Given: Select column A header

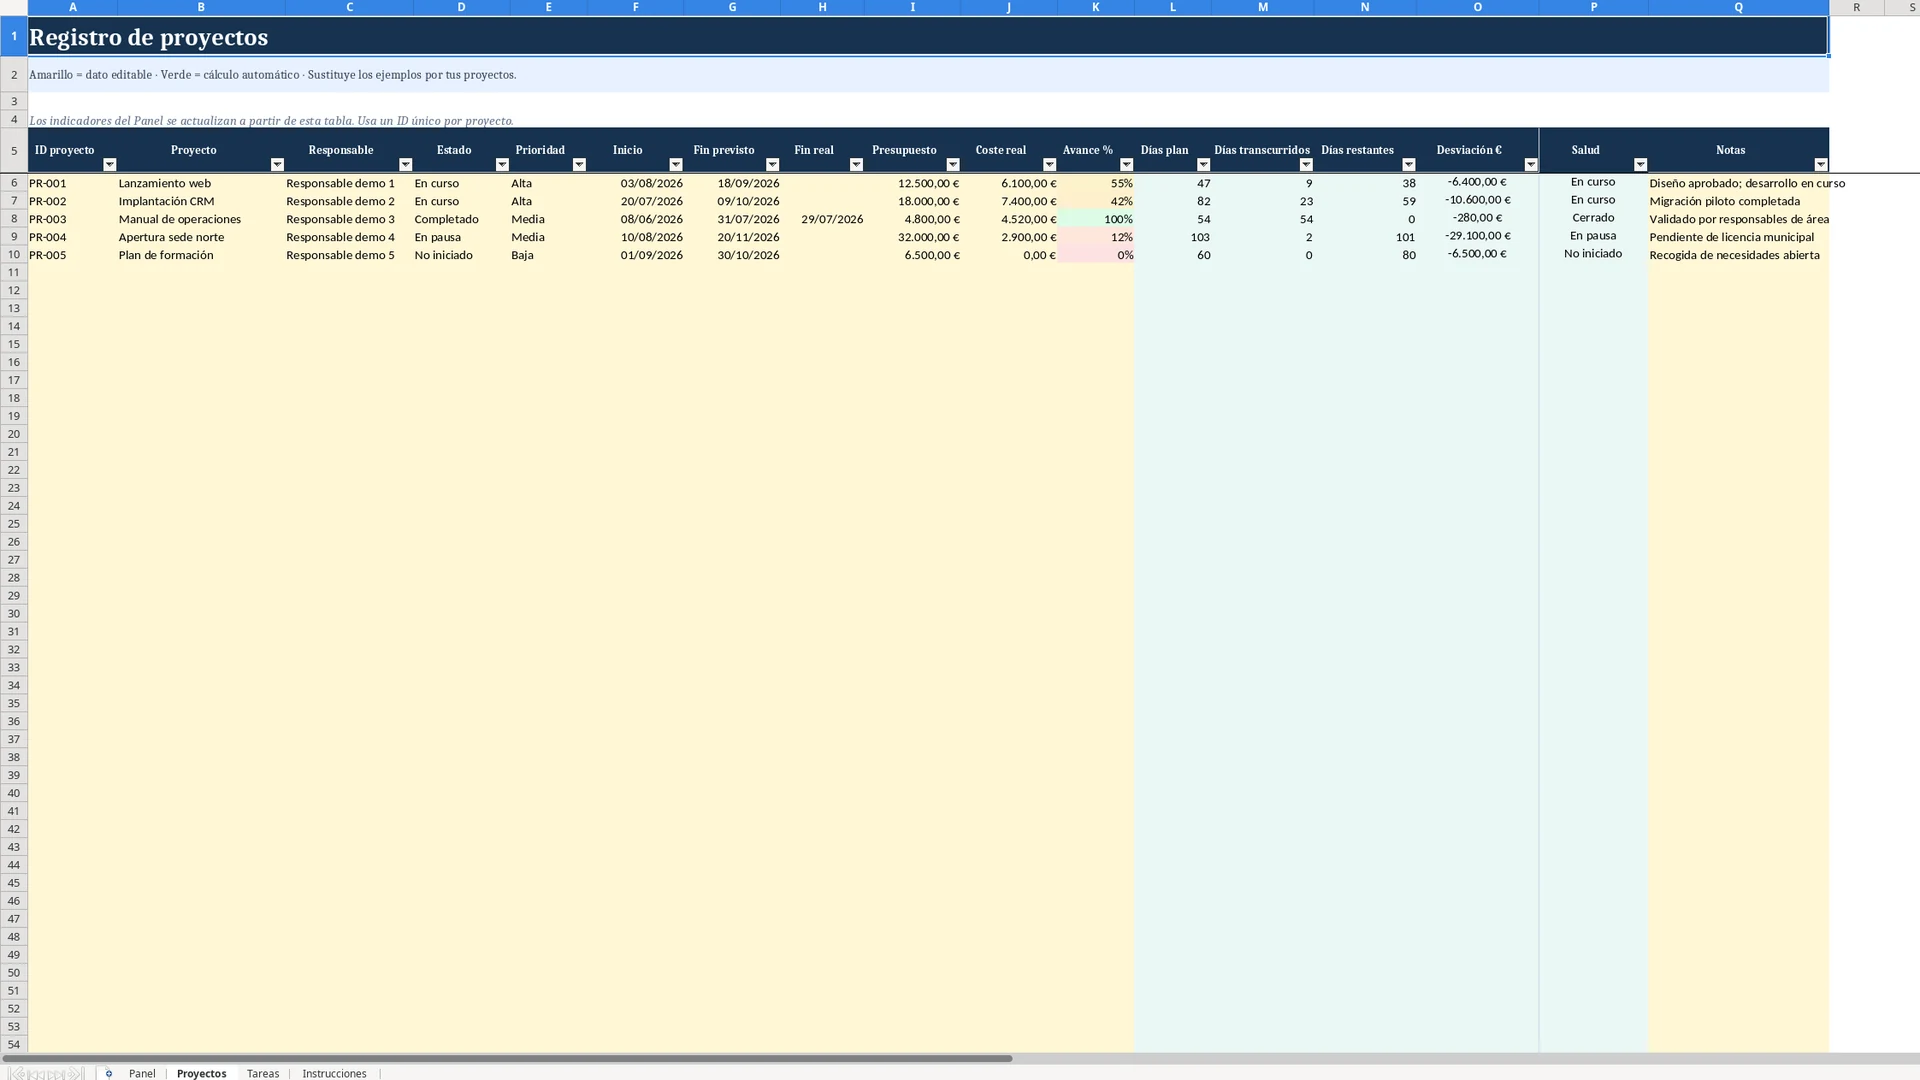Looking at the screenshot, I should click(73, 7).
